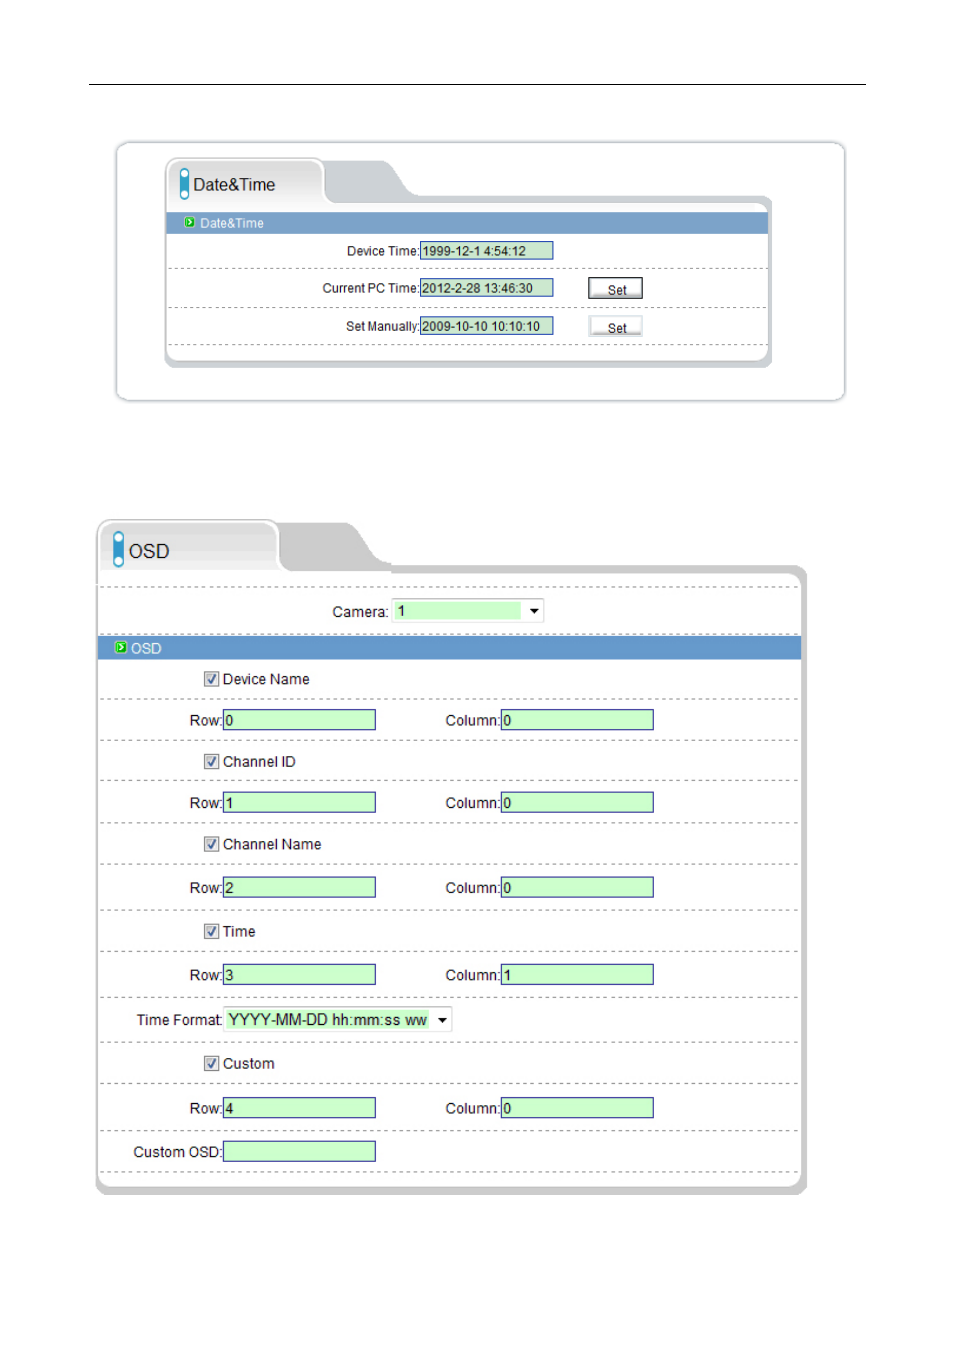Click green arrow icon beside OSD header

pyautogui.click(x=121, y=648)
